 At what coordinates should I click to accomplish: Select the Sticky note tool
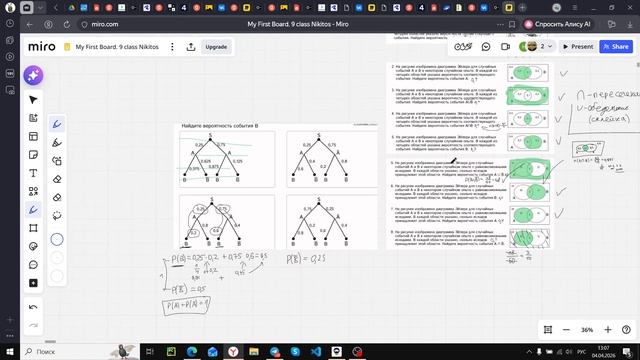click(33, 155)
